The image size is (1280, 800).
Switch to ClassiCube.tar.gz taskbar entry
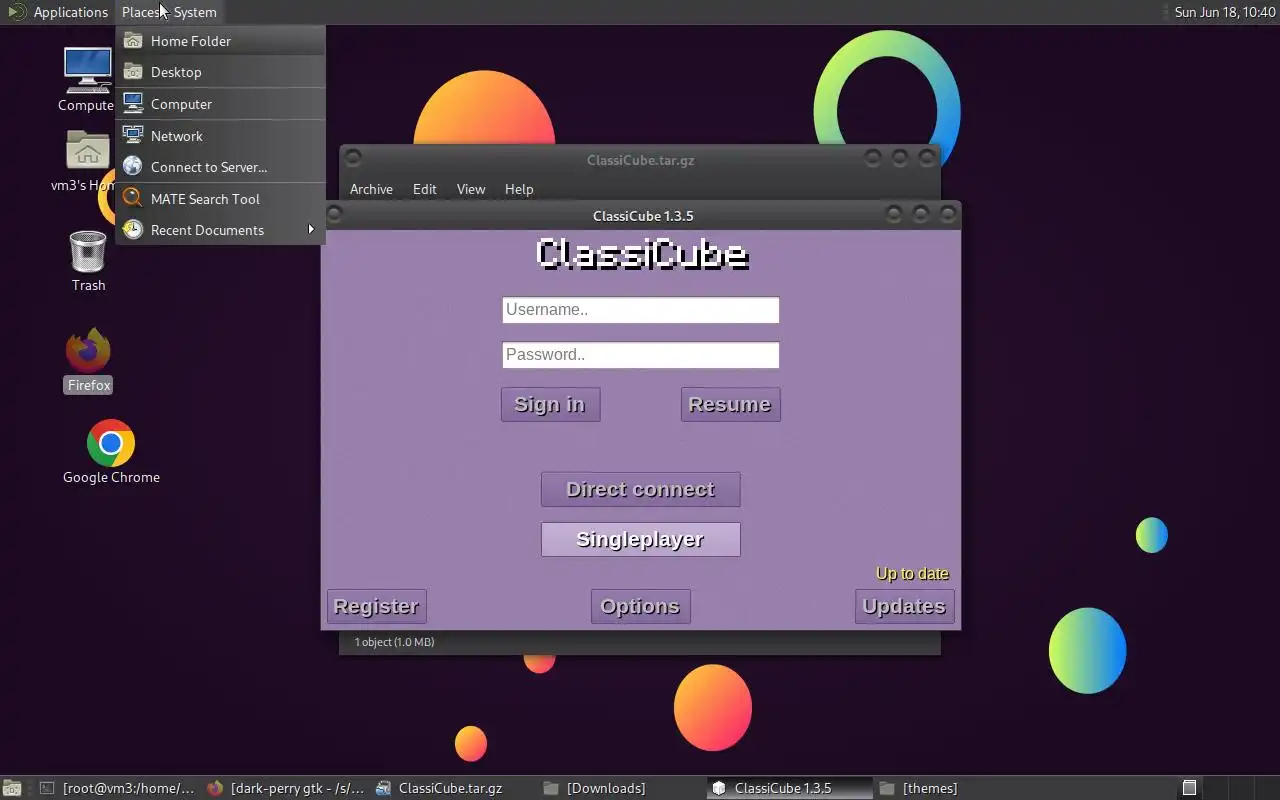tap(454, 788)
